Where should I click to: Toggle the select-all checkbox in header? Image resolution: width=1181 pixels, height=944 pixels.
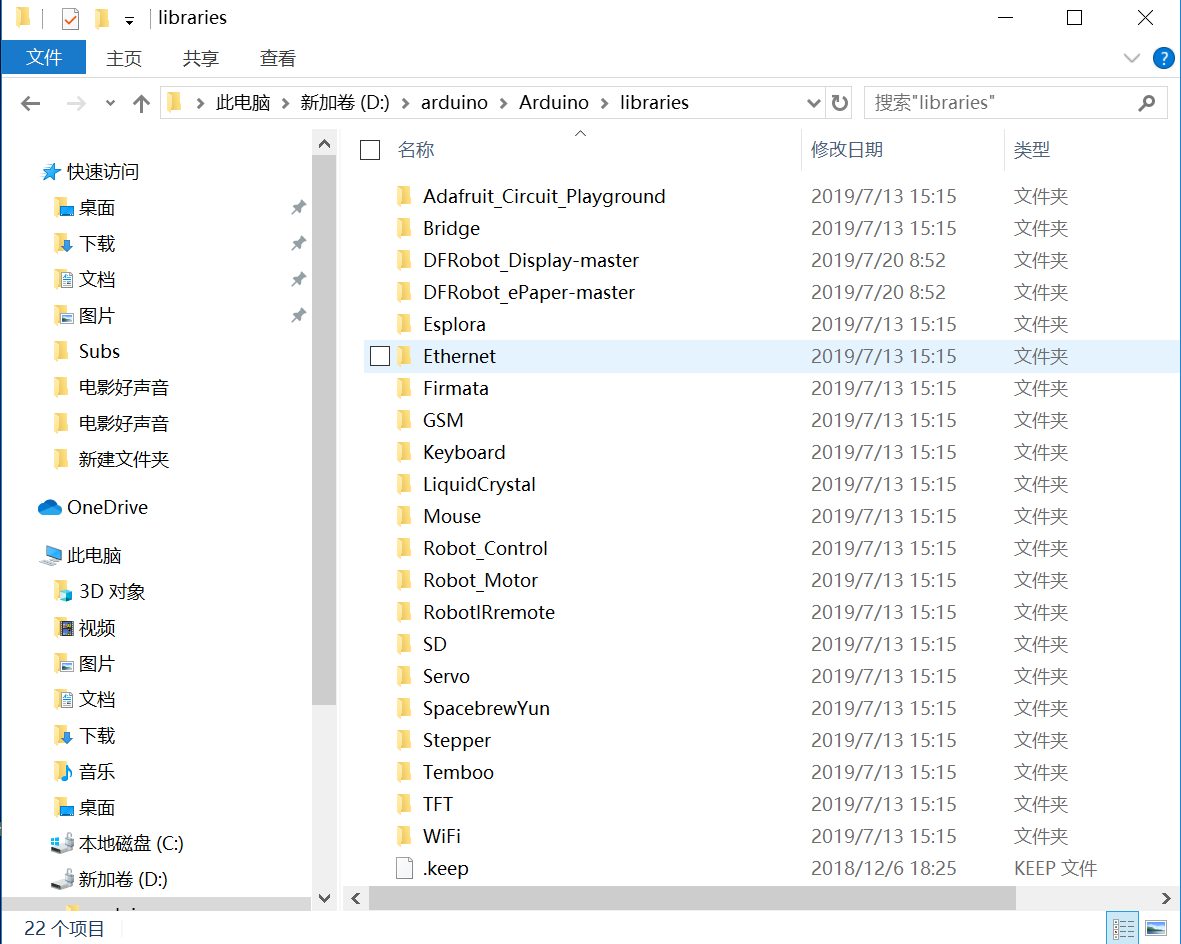coord(370,150)
